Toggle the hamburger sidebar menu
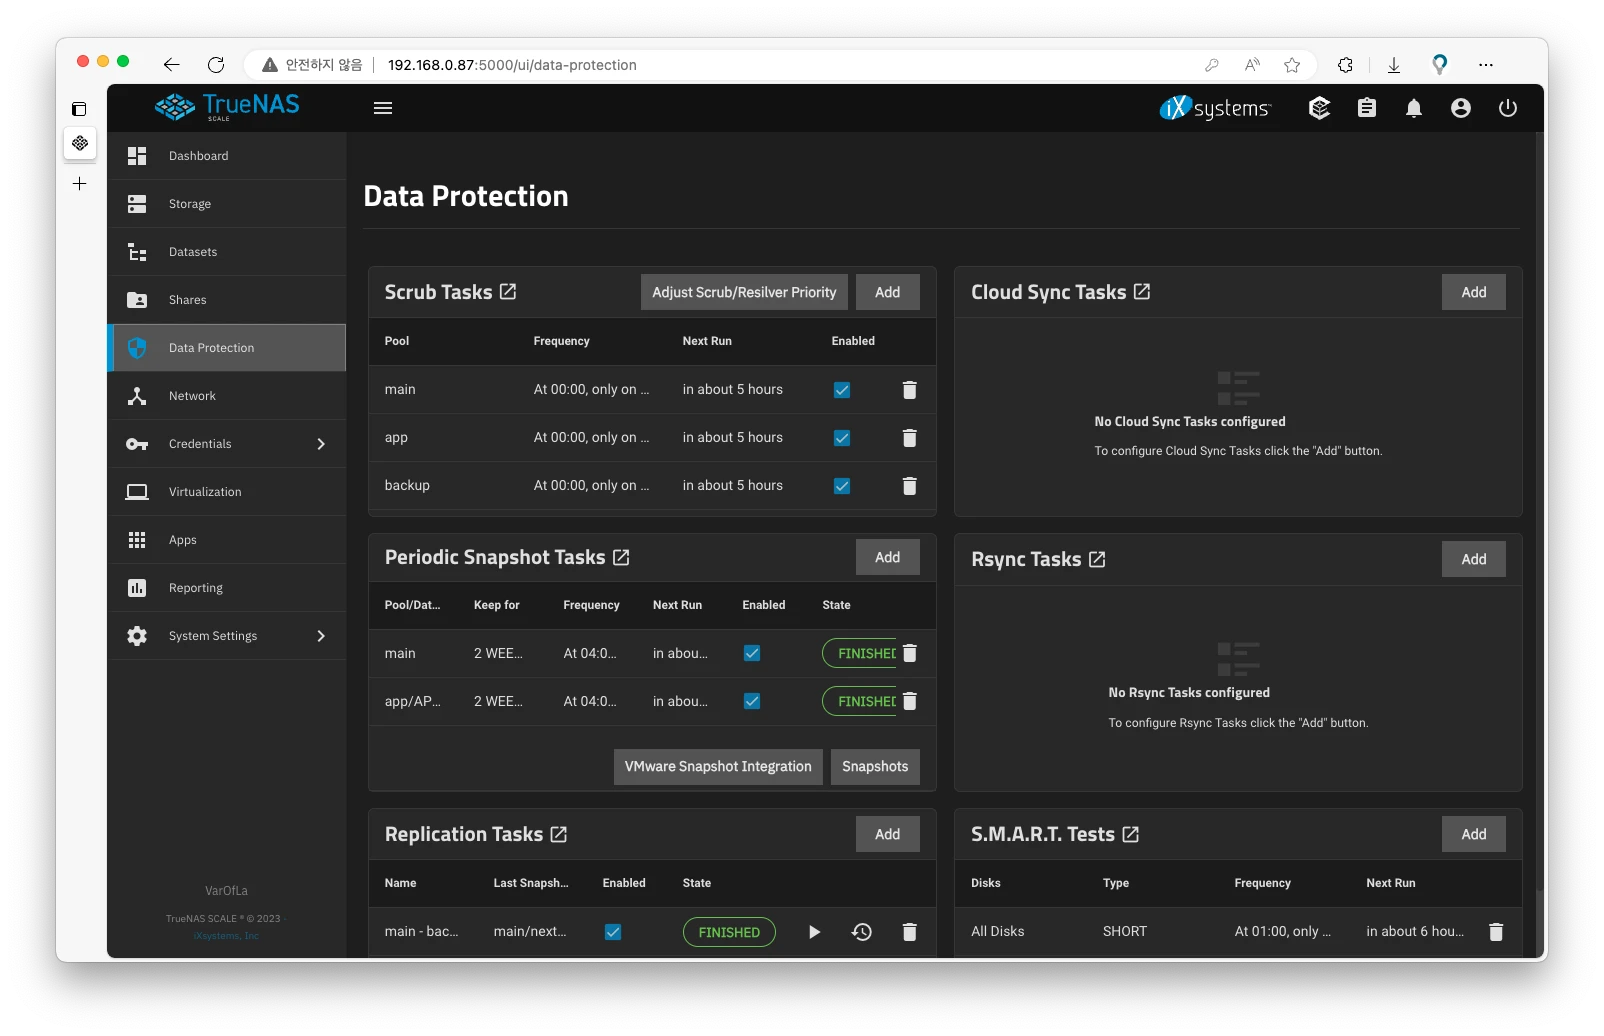The image size is (1604, 1036). click(x=382, y=108)
